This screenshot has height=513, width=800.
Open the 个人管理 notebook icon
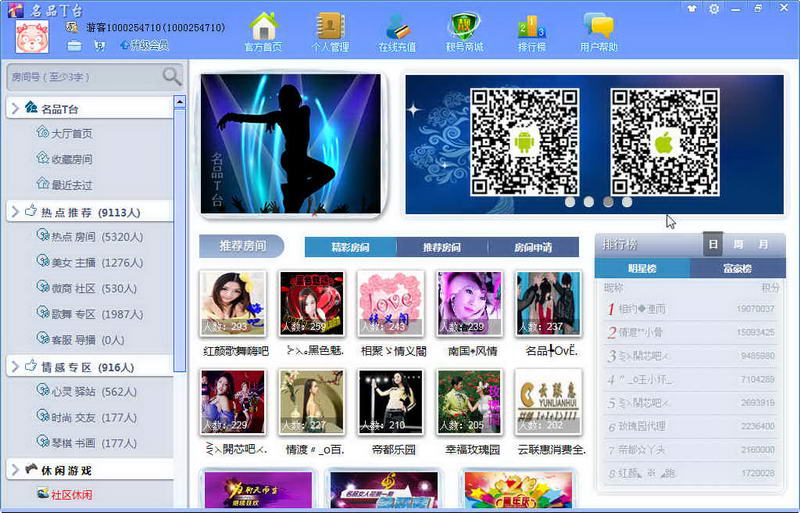click(330, 27)
